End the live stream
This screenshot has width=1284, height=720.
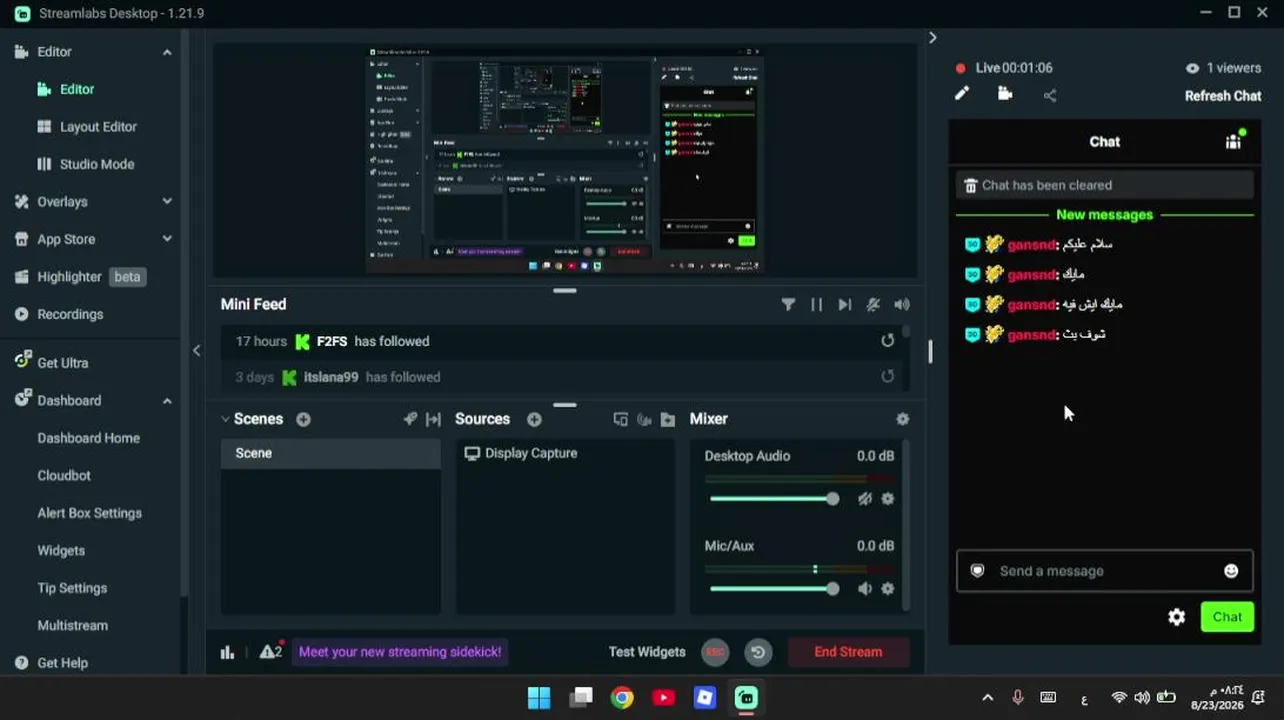tap(848, 652)
